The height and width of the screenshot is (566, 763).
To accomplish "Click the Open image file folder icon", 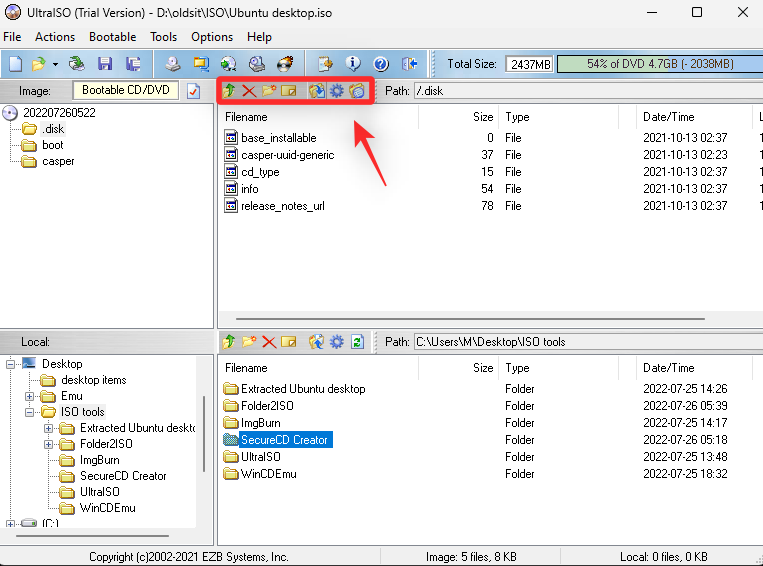I will pyautogui.click(x=38, y=64).
